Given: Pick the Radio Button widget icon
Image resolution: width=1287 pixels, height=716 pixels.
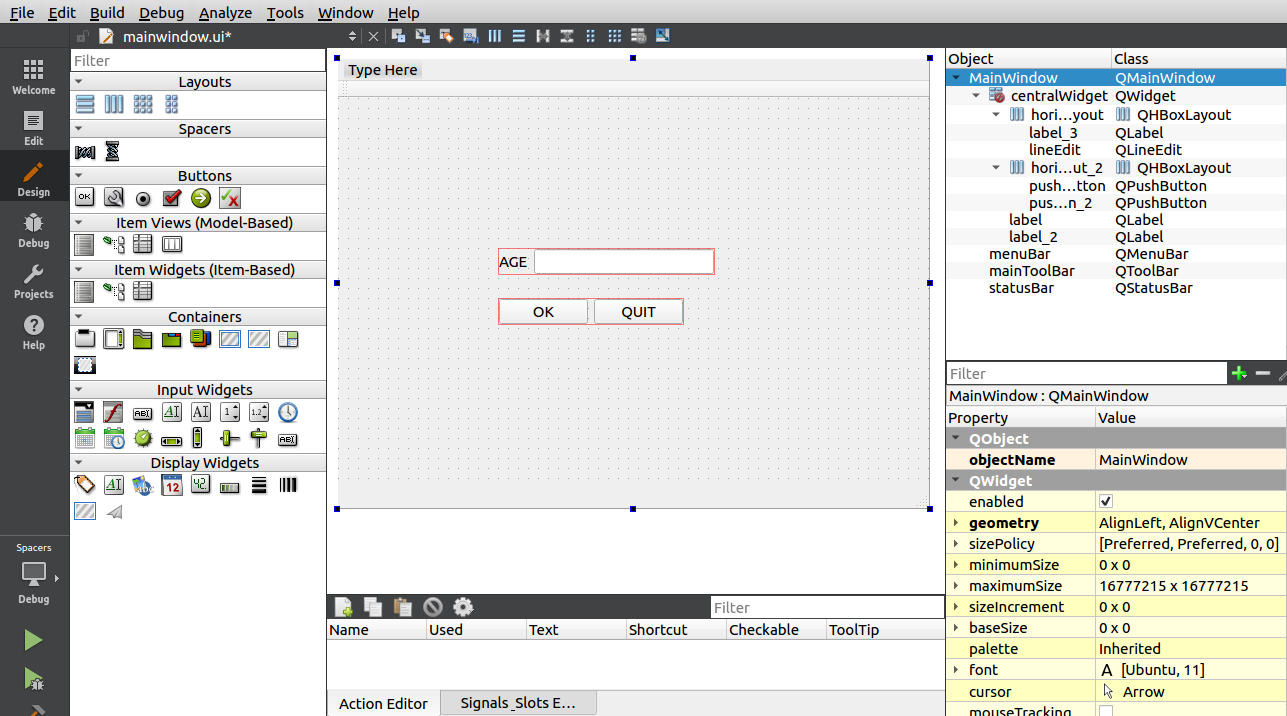Looking at the screenshot, I should [143, 198].
